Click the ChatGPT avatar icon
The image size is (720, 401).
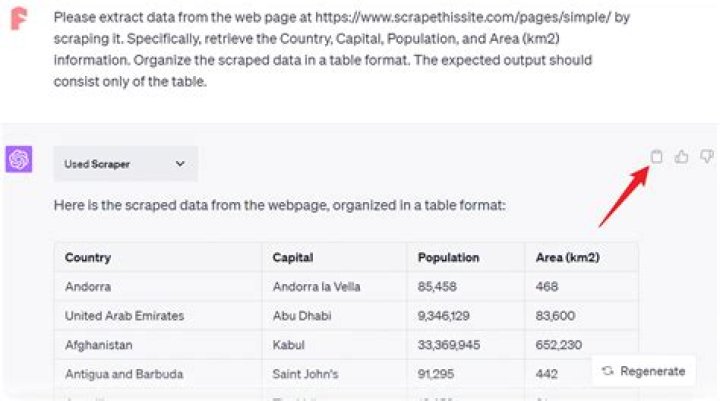19,159
